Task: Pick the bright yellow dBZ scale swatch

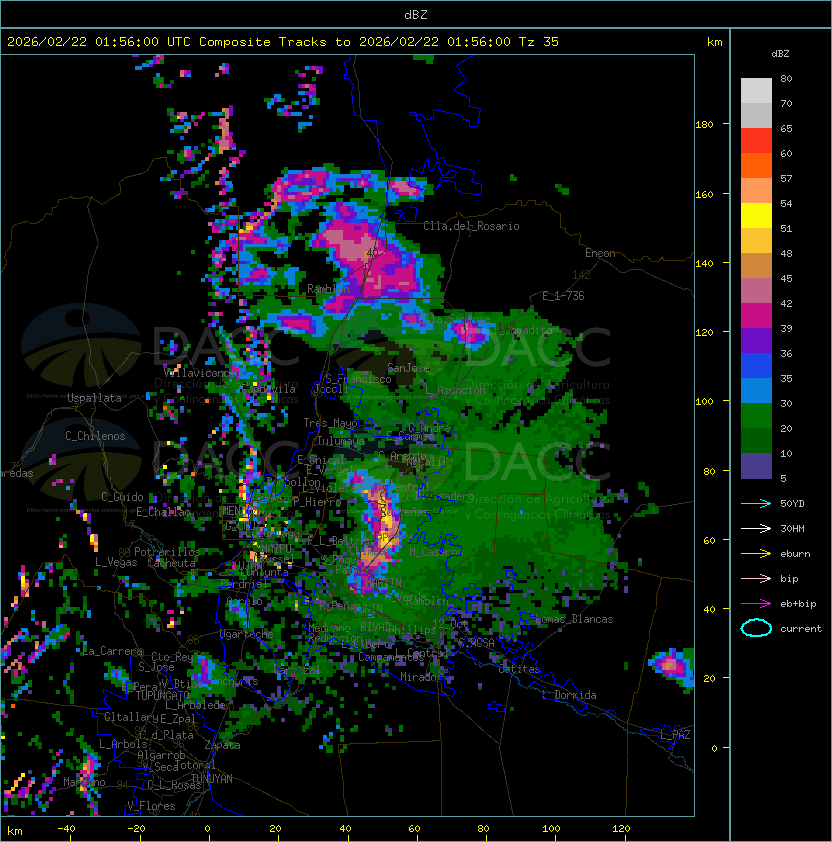Action: pos(756,215)
